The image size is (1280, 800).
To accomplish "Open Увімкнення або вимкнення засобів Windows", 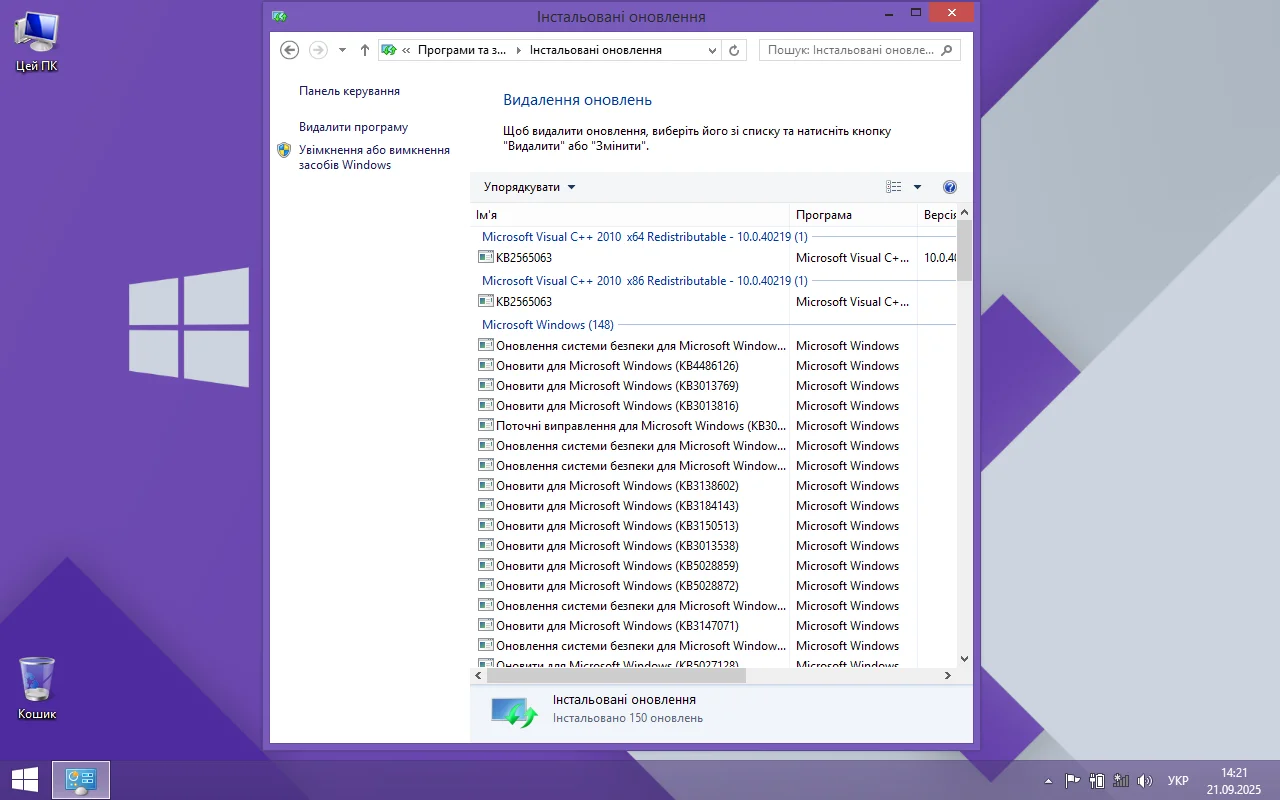I will [x=374, y=157].
